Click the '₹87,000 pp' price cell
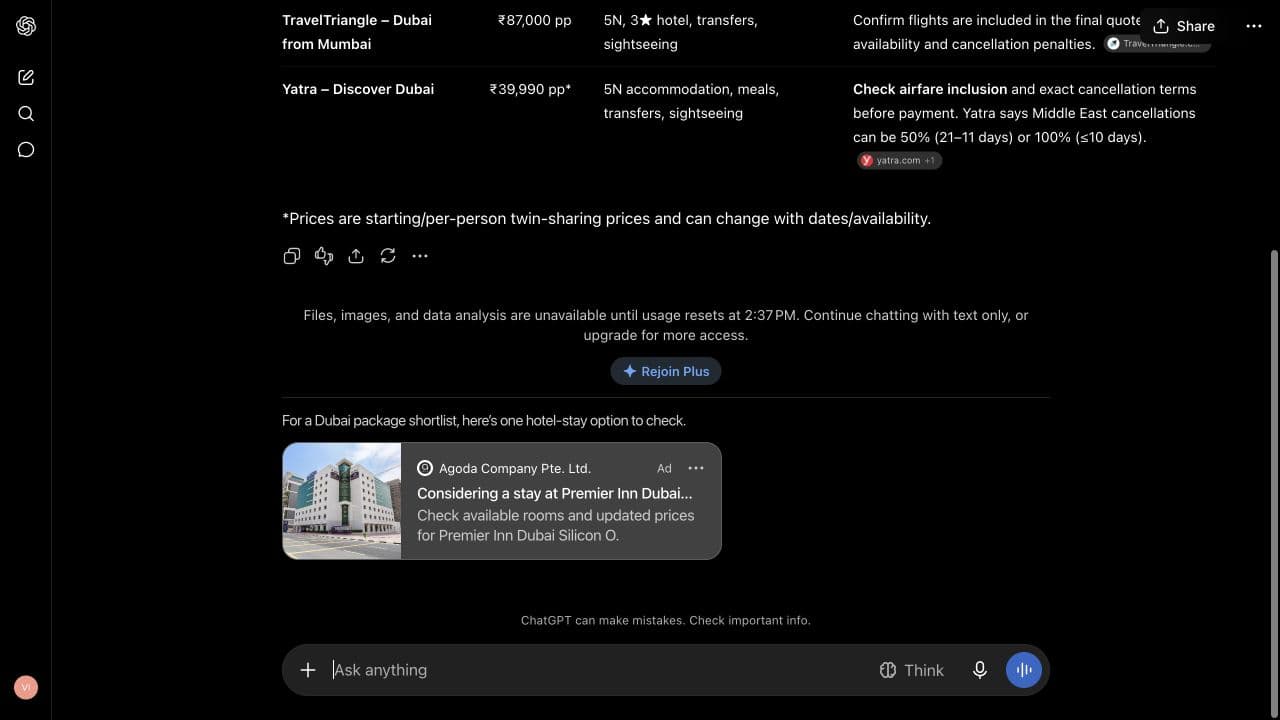Viewport: 1280px width, 720px height. coord(534,20)
